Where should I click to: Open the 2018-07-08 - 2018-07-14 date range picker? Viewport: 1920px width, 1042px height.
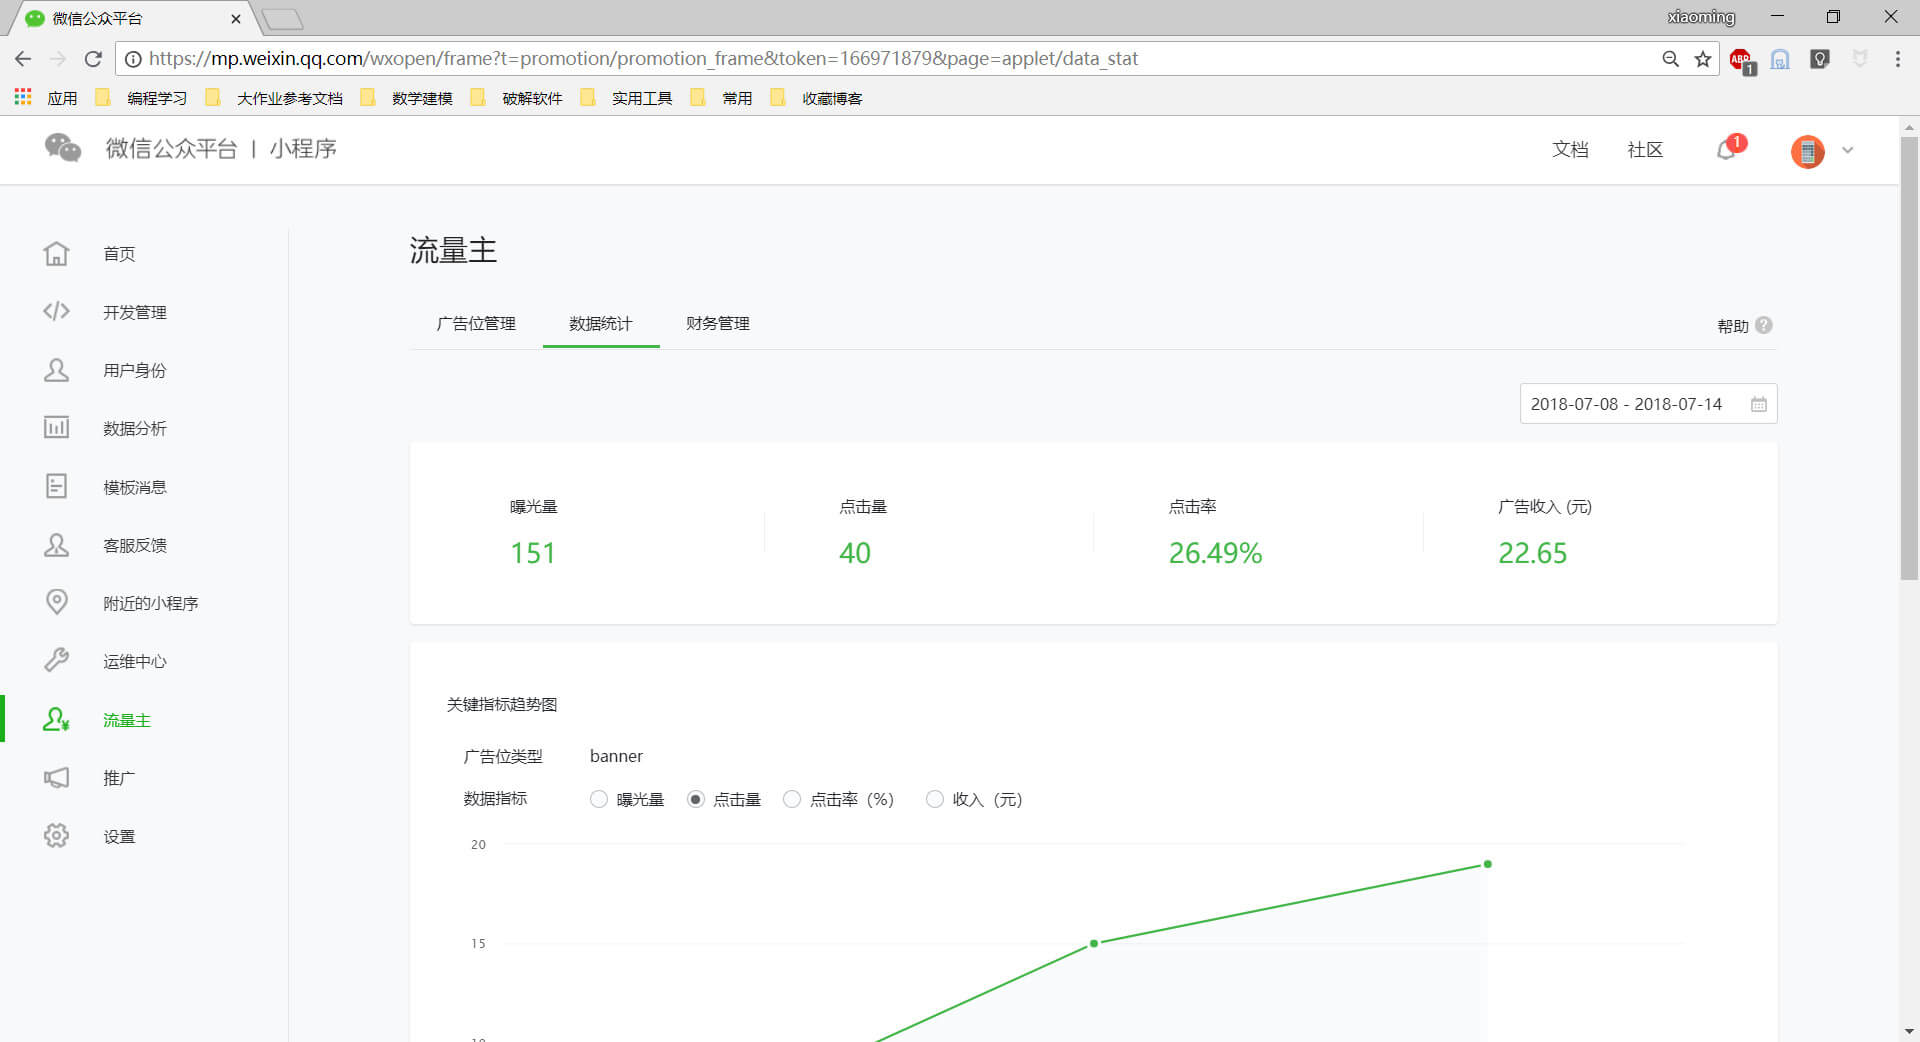click(x=1648, y=404)
